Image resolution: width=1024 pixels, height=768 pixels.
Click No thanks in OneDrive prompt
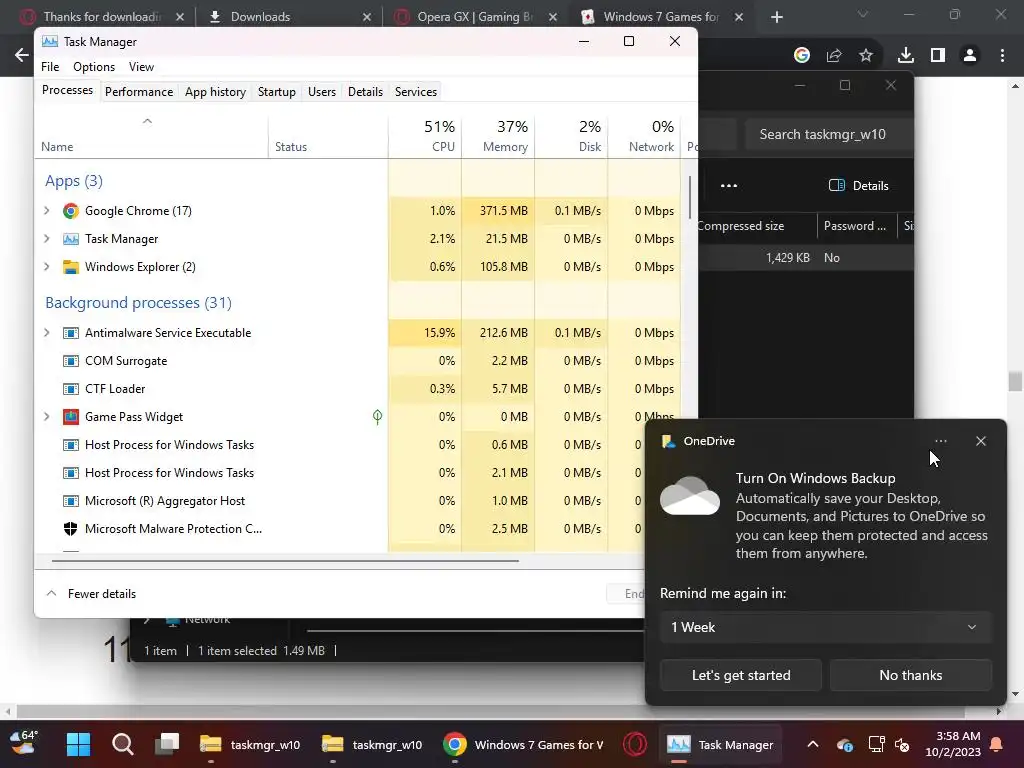tap(910, 675)
